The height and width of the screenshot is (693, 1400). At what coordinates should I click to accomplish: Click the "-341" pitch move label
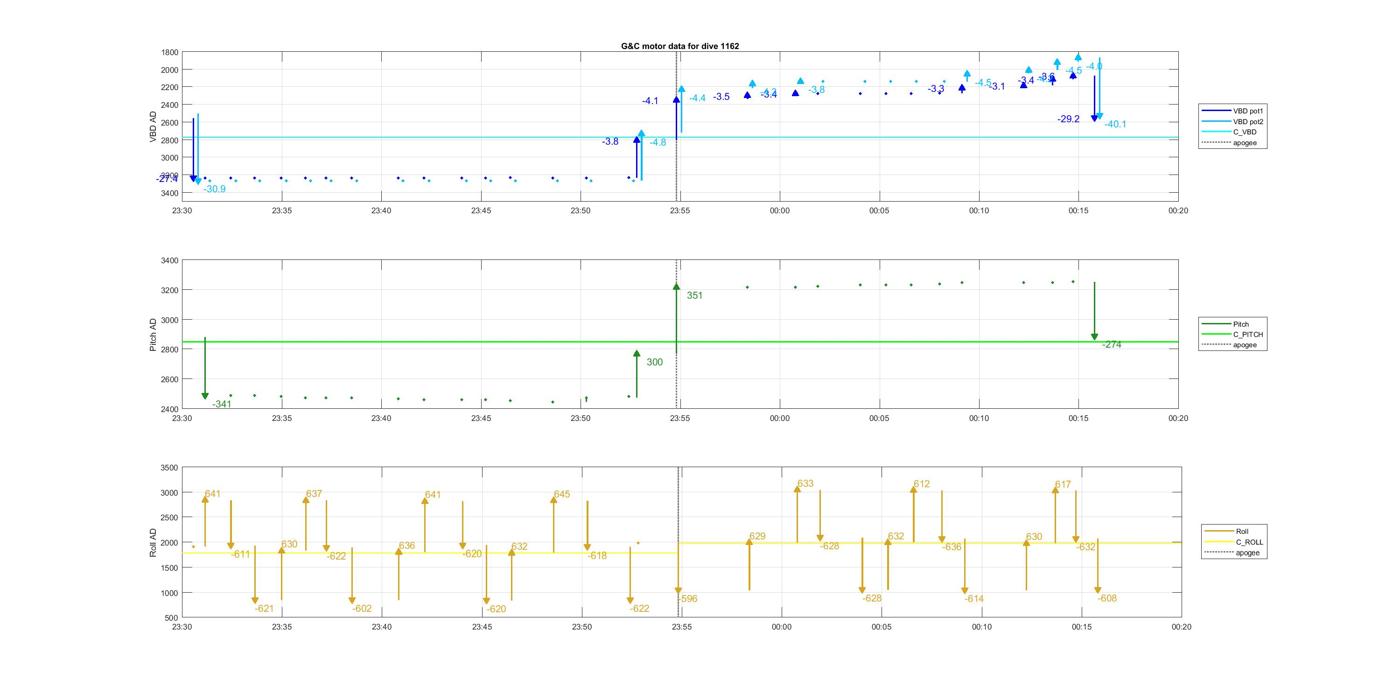(222, 405)
